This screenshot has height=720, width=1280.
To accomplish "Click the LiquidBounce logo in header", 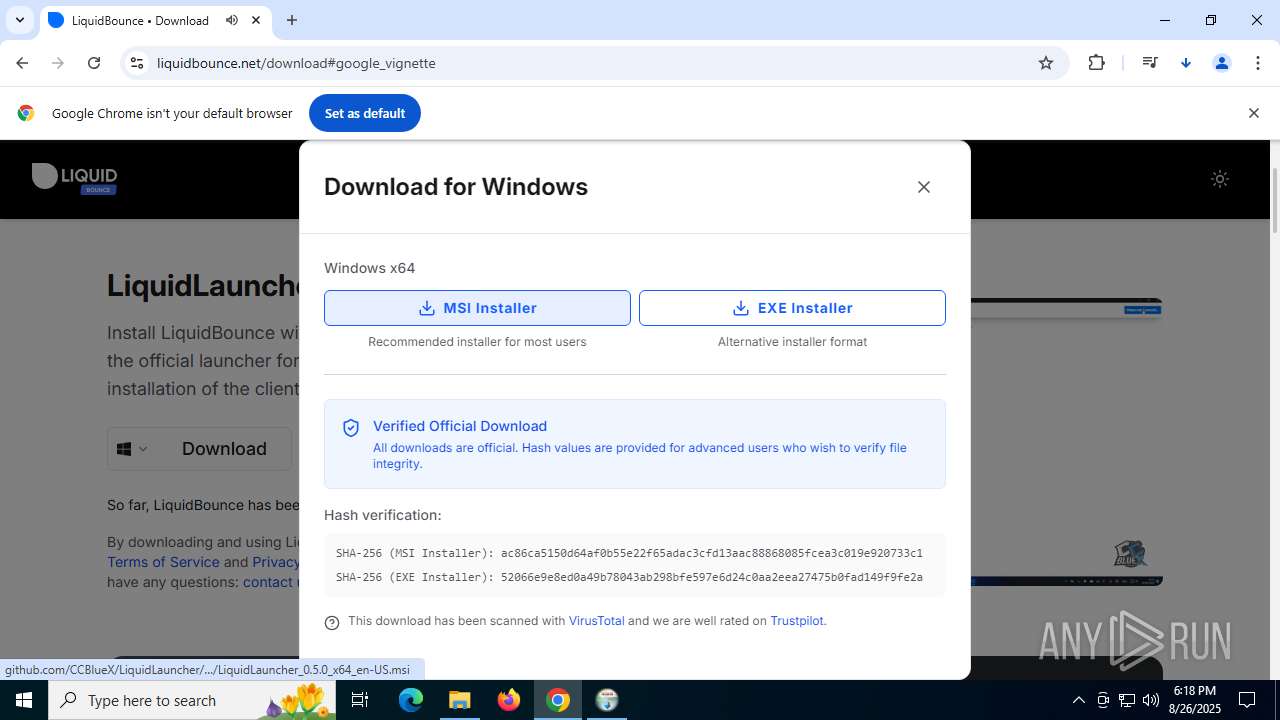I will pyautogui.click(x=75, y=178).
